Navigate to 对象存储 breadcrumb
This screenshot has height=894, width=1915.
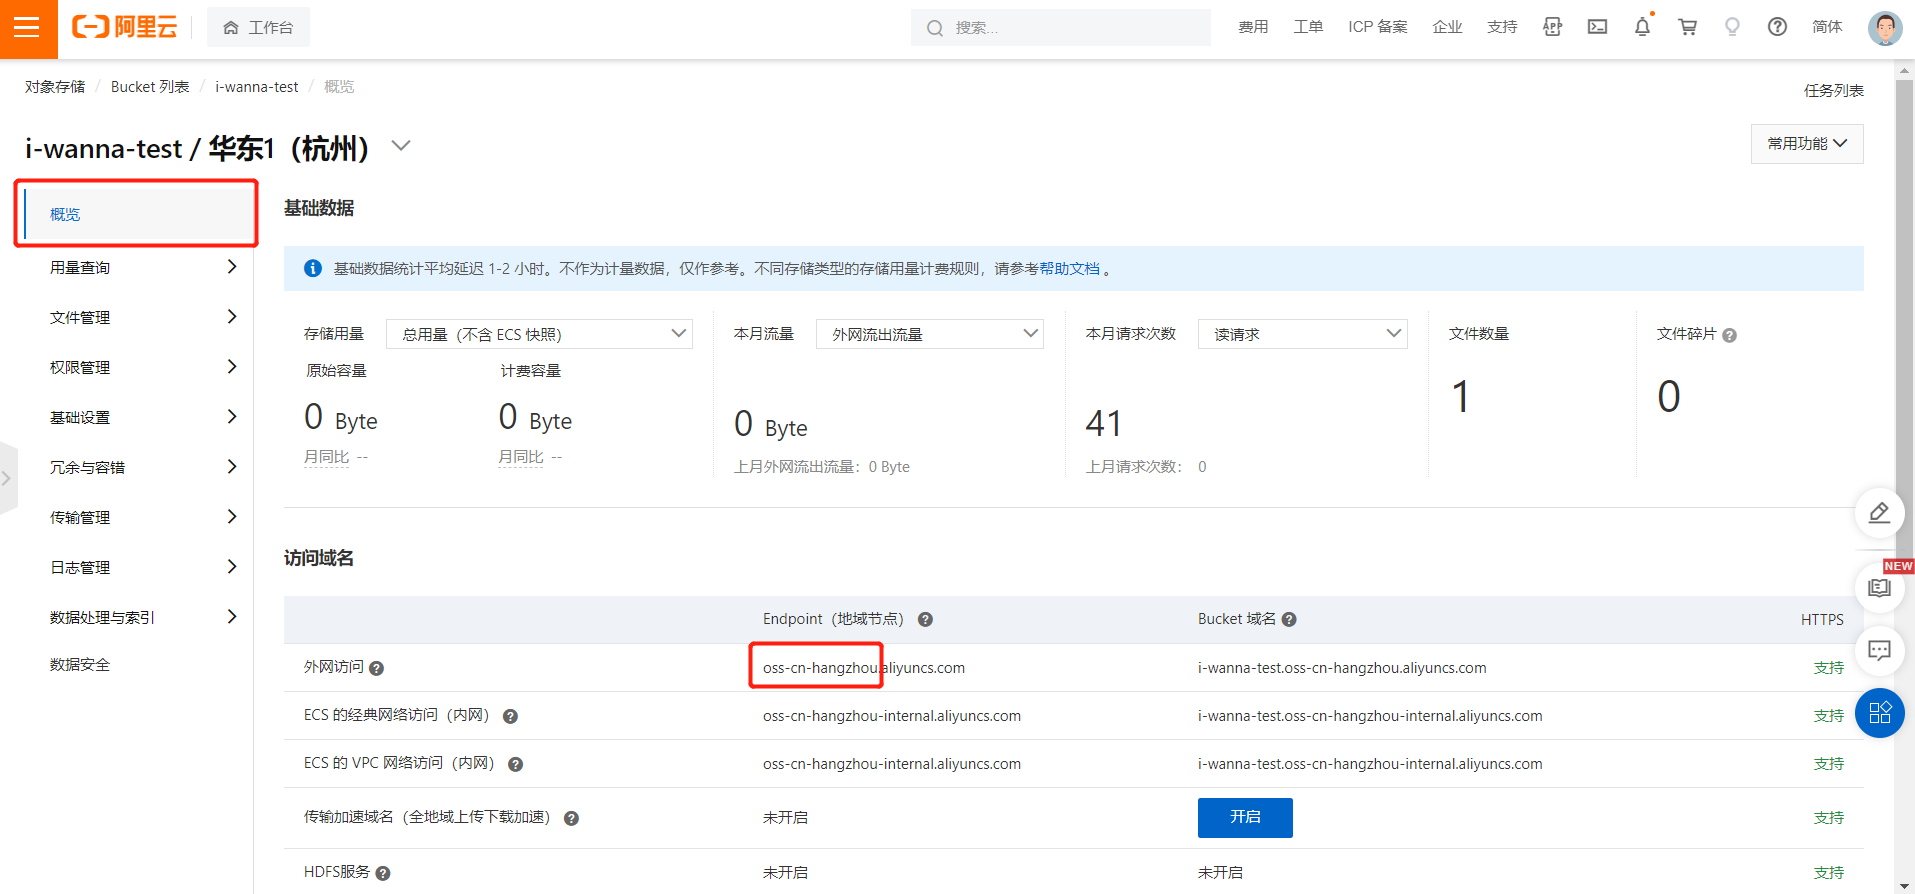point(55,87)
